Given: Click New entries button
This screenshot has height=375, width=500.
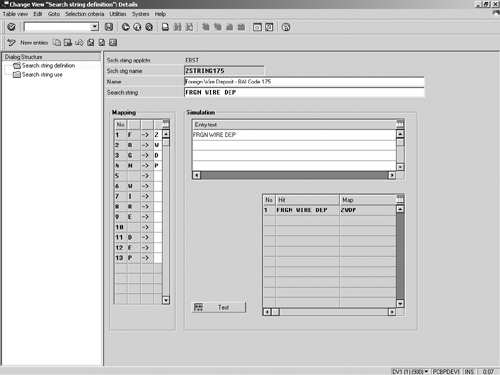Looking at the screenshot, I should (34, 43).
